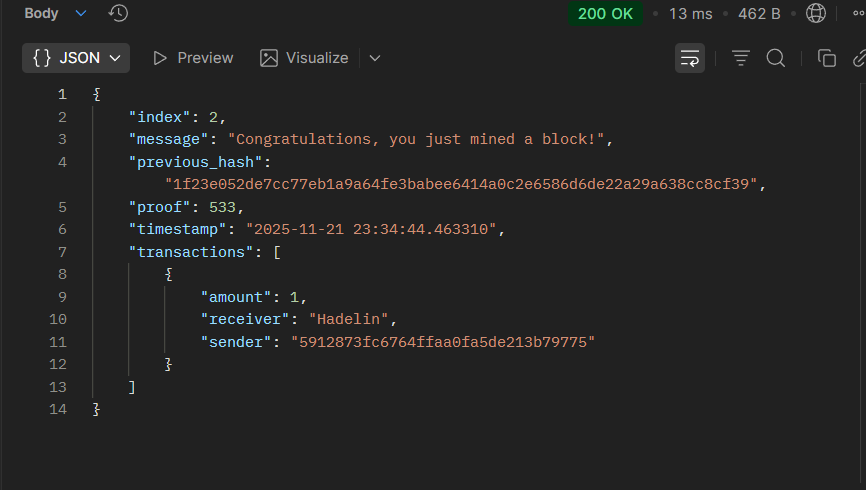Switch to the Visualize view
The height and width of the screenshot is (490, 866).
coord(304,58)
